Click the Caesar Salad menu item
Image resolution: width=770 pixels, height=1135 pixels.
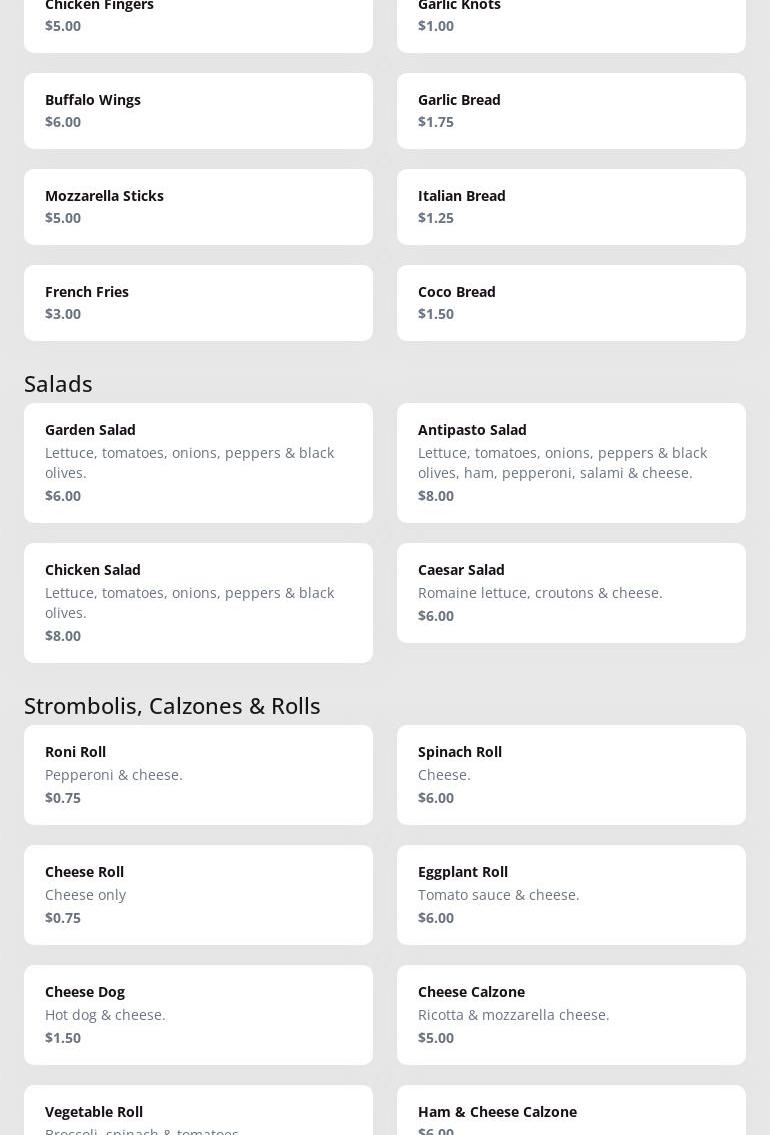tap(571, 593)
